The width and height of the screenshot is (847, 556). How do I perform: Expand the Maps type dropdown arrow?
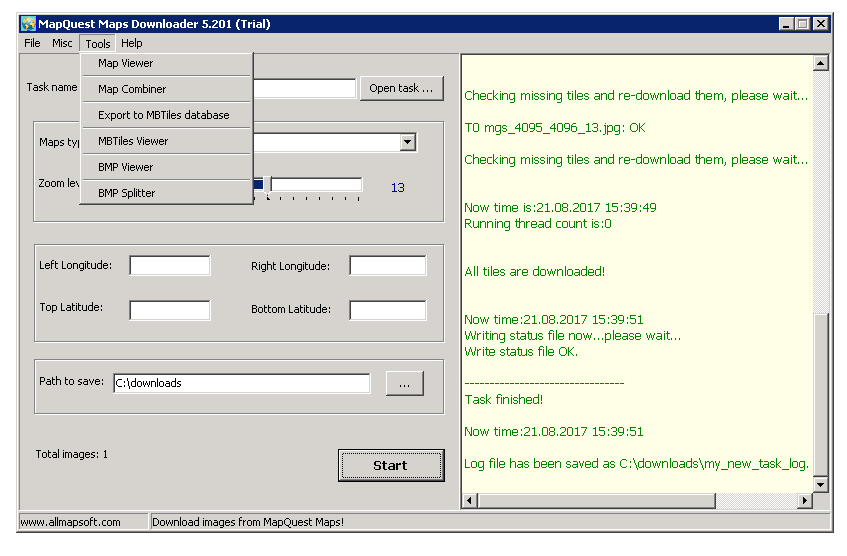408,142
